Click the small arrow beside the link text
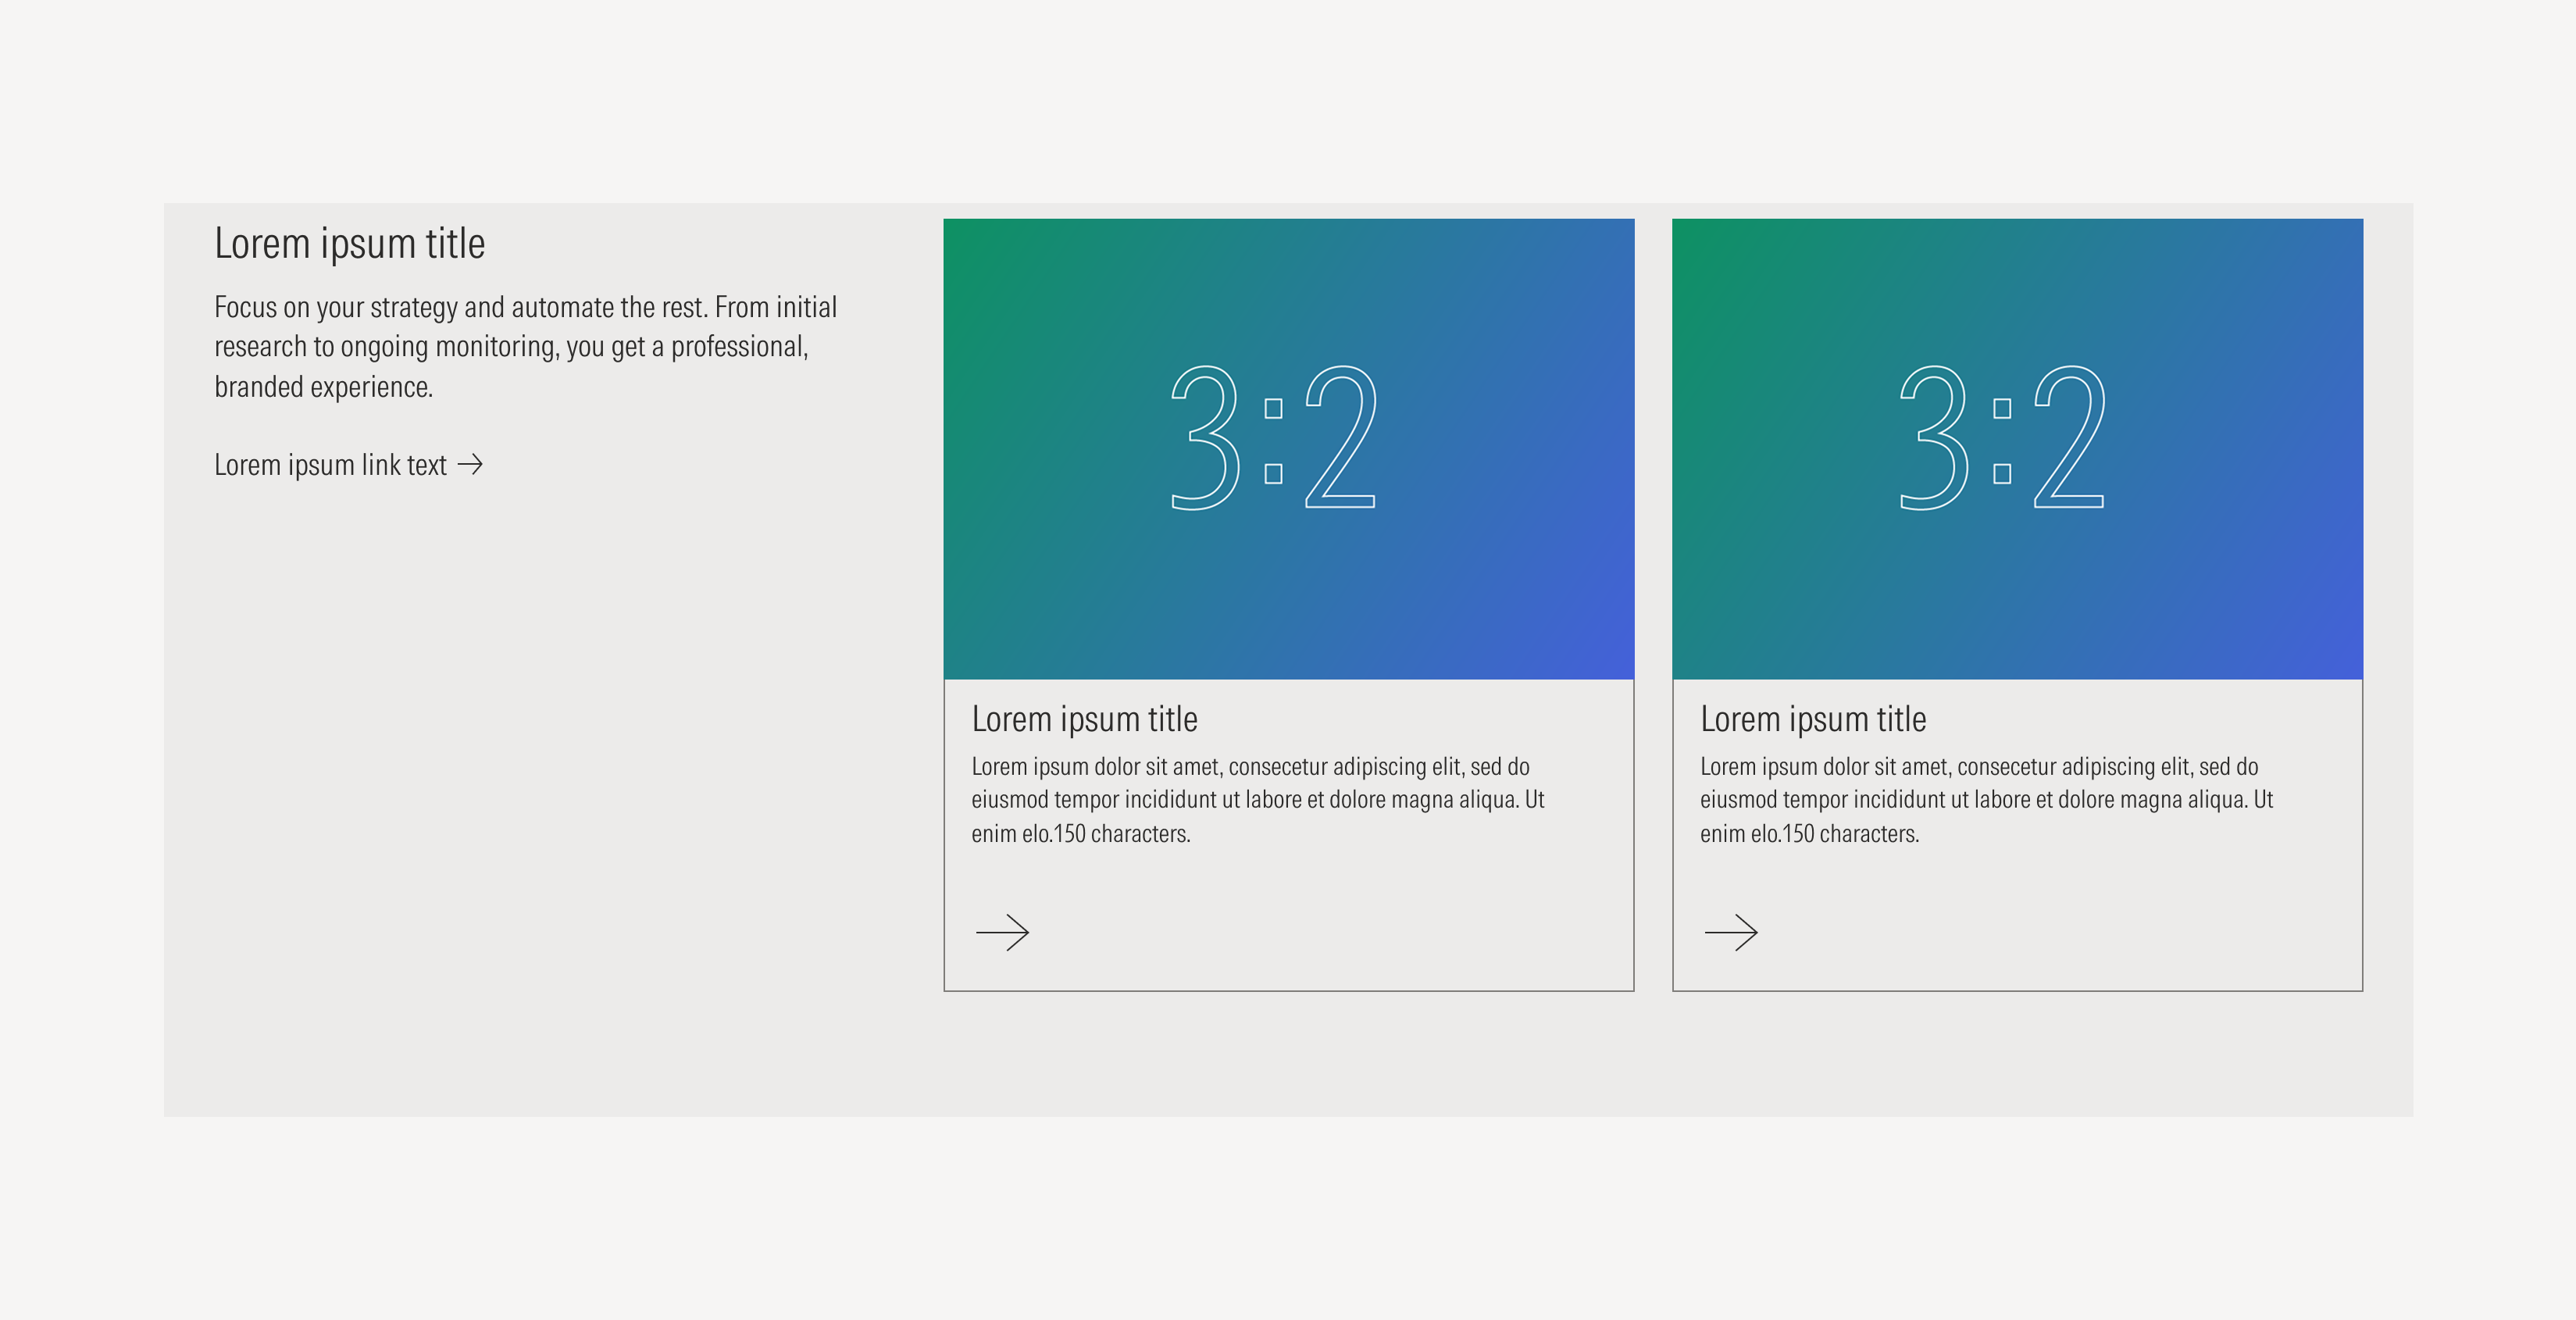Screen dimensions: 2576x1320 coord(470,465)
